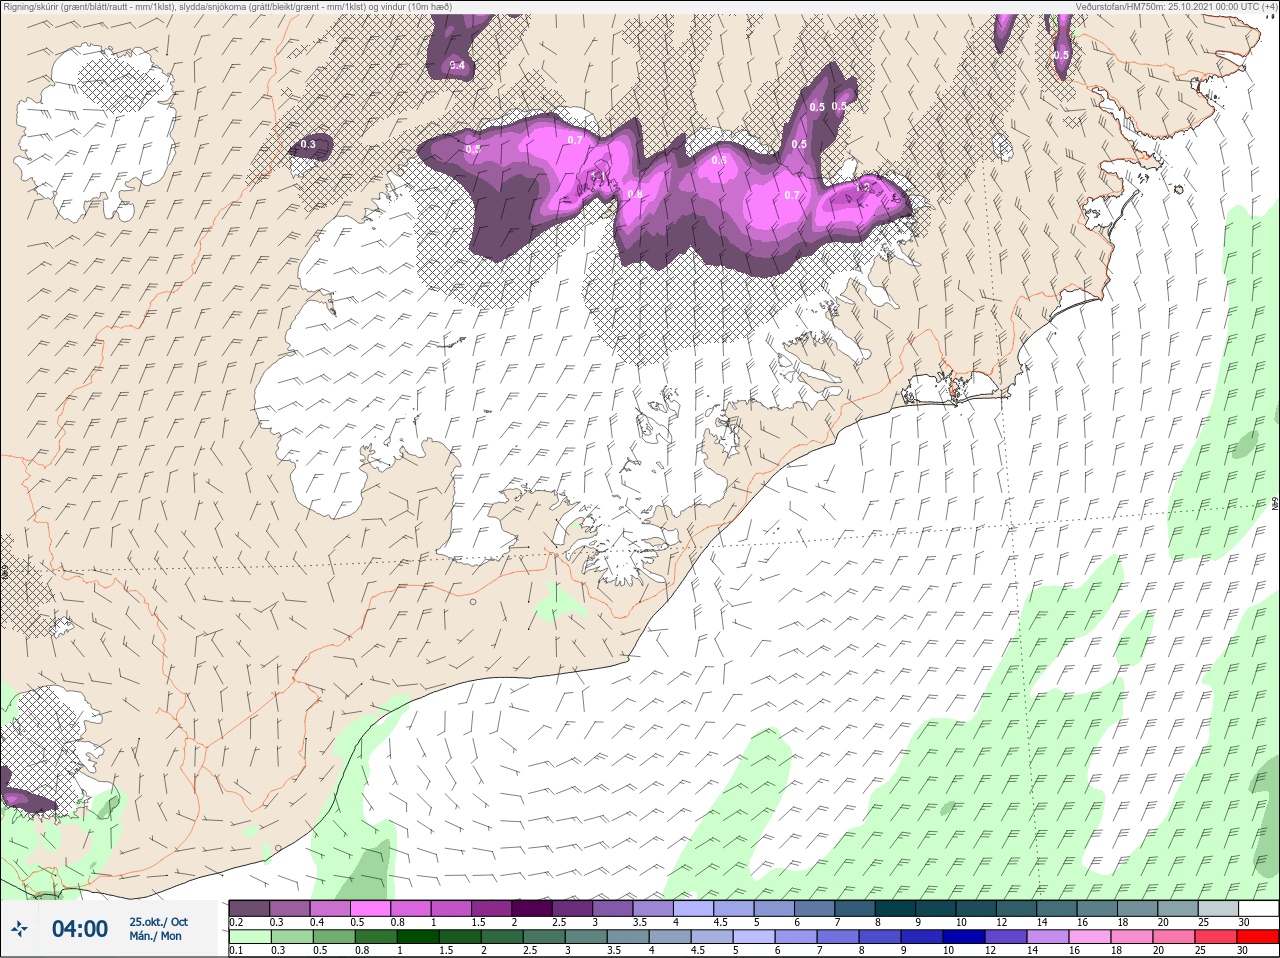Pick the deep purple 2 snow legend swatch
This screenshot has width=1280, height=958.
pos(532,908)
